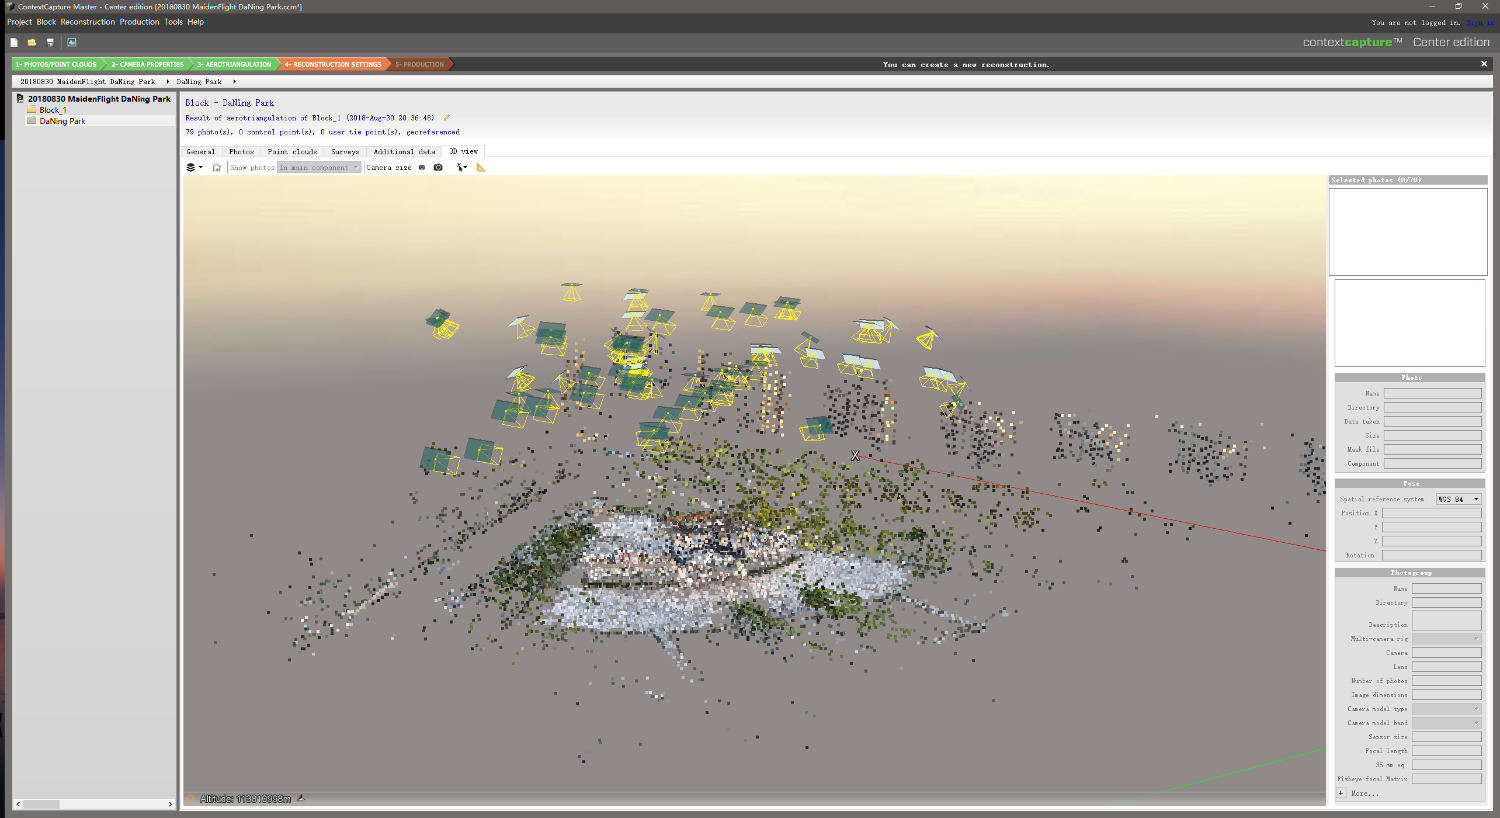Click Position X field

(x=1433, y=513)
